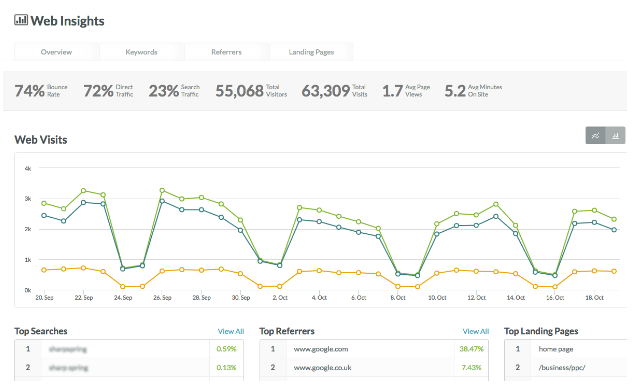Click the Web Insights bar chart icon
The image size is (635, 388).
point(21,20)
